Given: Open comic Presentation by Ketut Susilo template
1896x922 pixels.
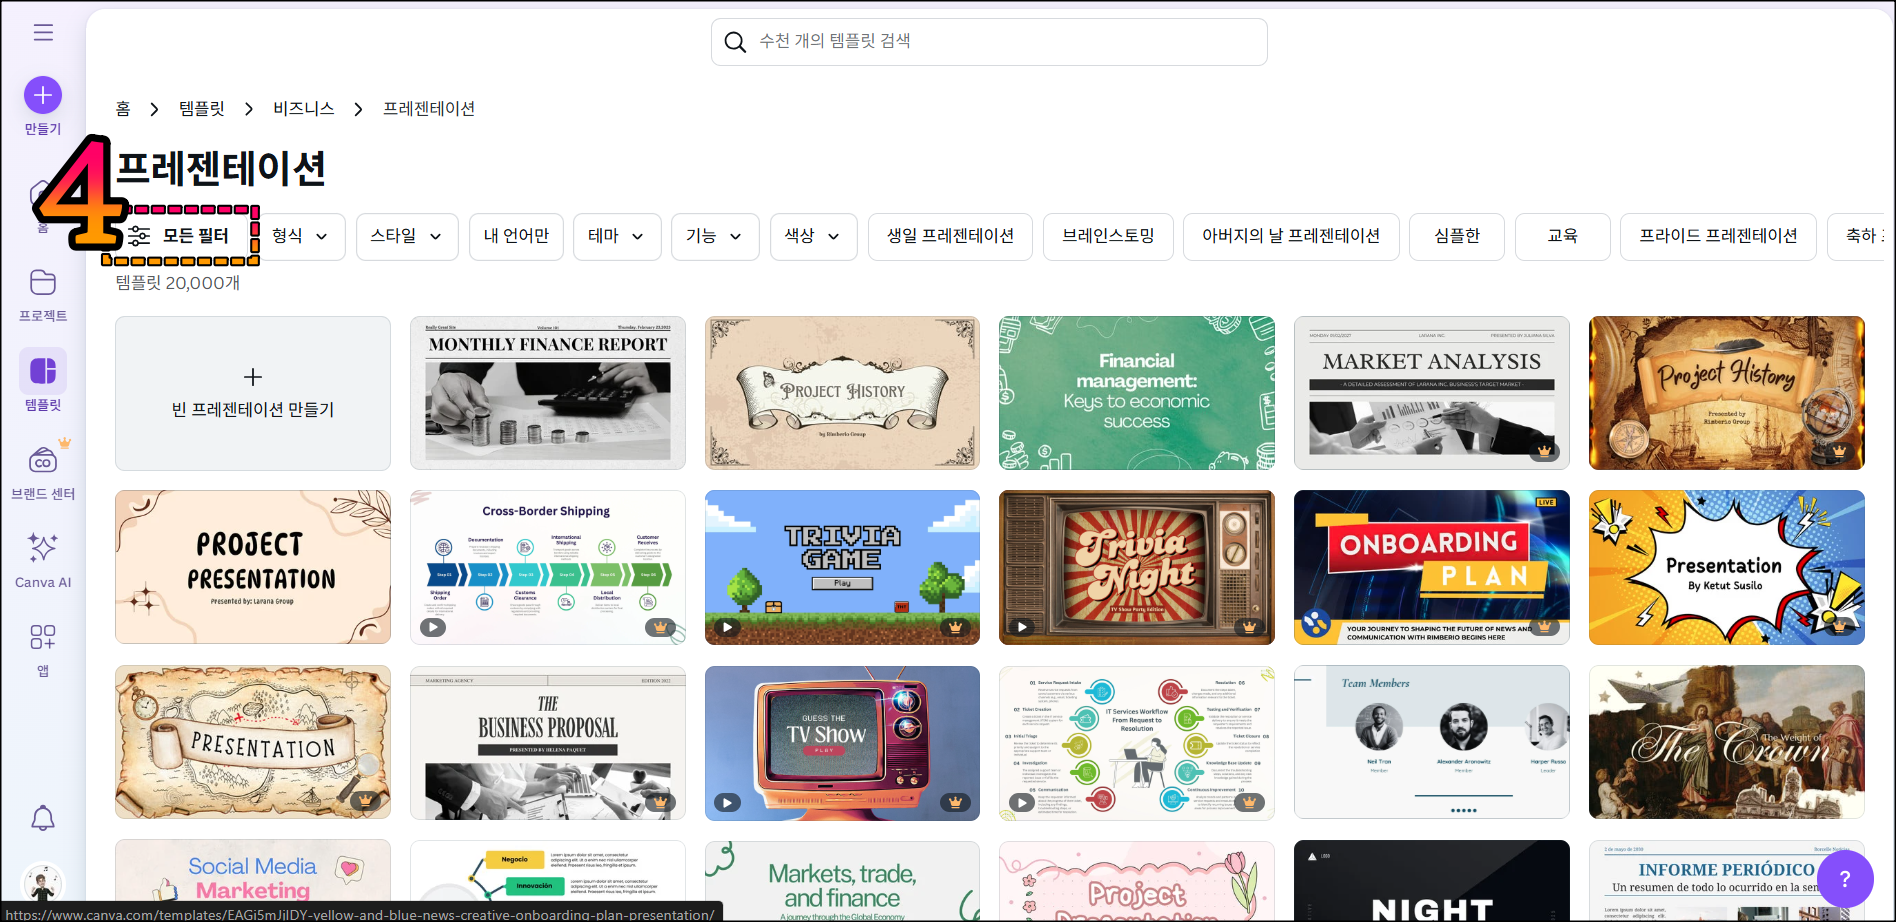Looking at the screenshot, I should pos(1727,567).
